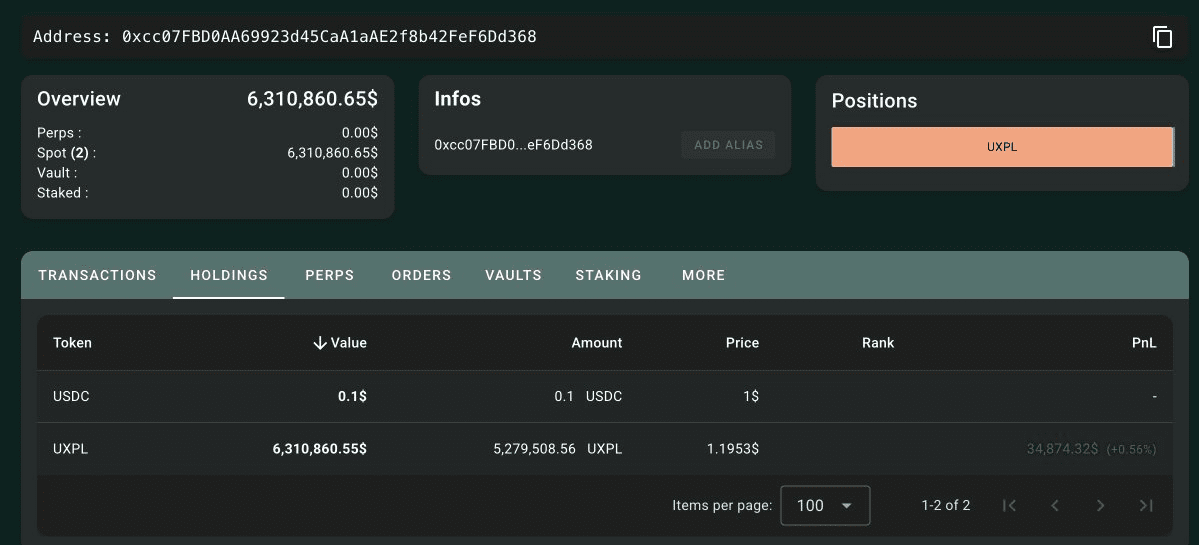
Task: Sort holdings by Amount column header
Action: [596, 343]
